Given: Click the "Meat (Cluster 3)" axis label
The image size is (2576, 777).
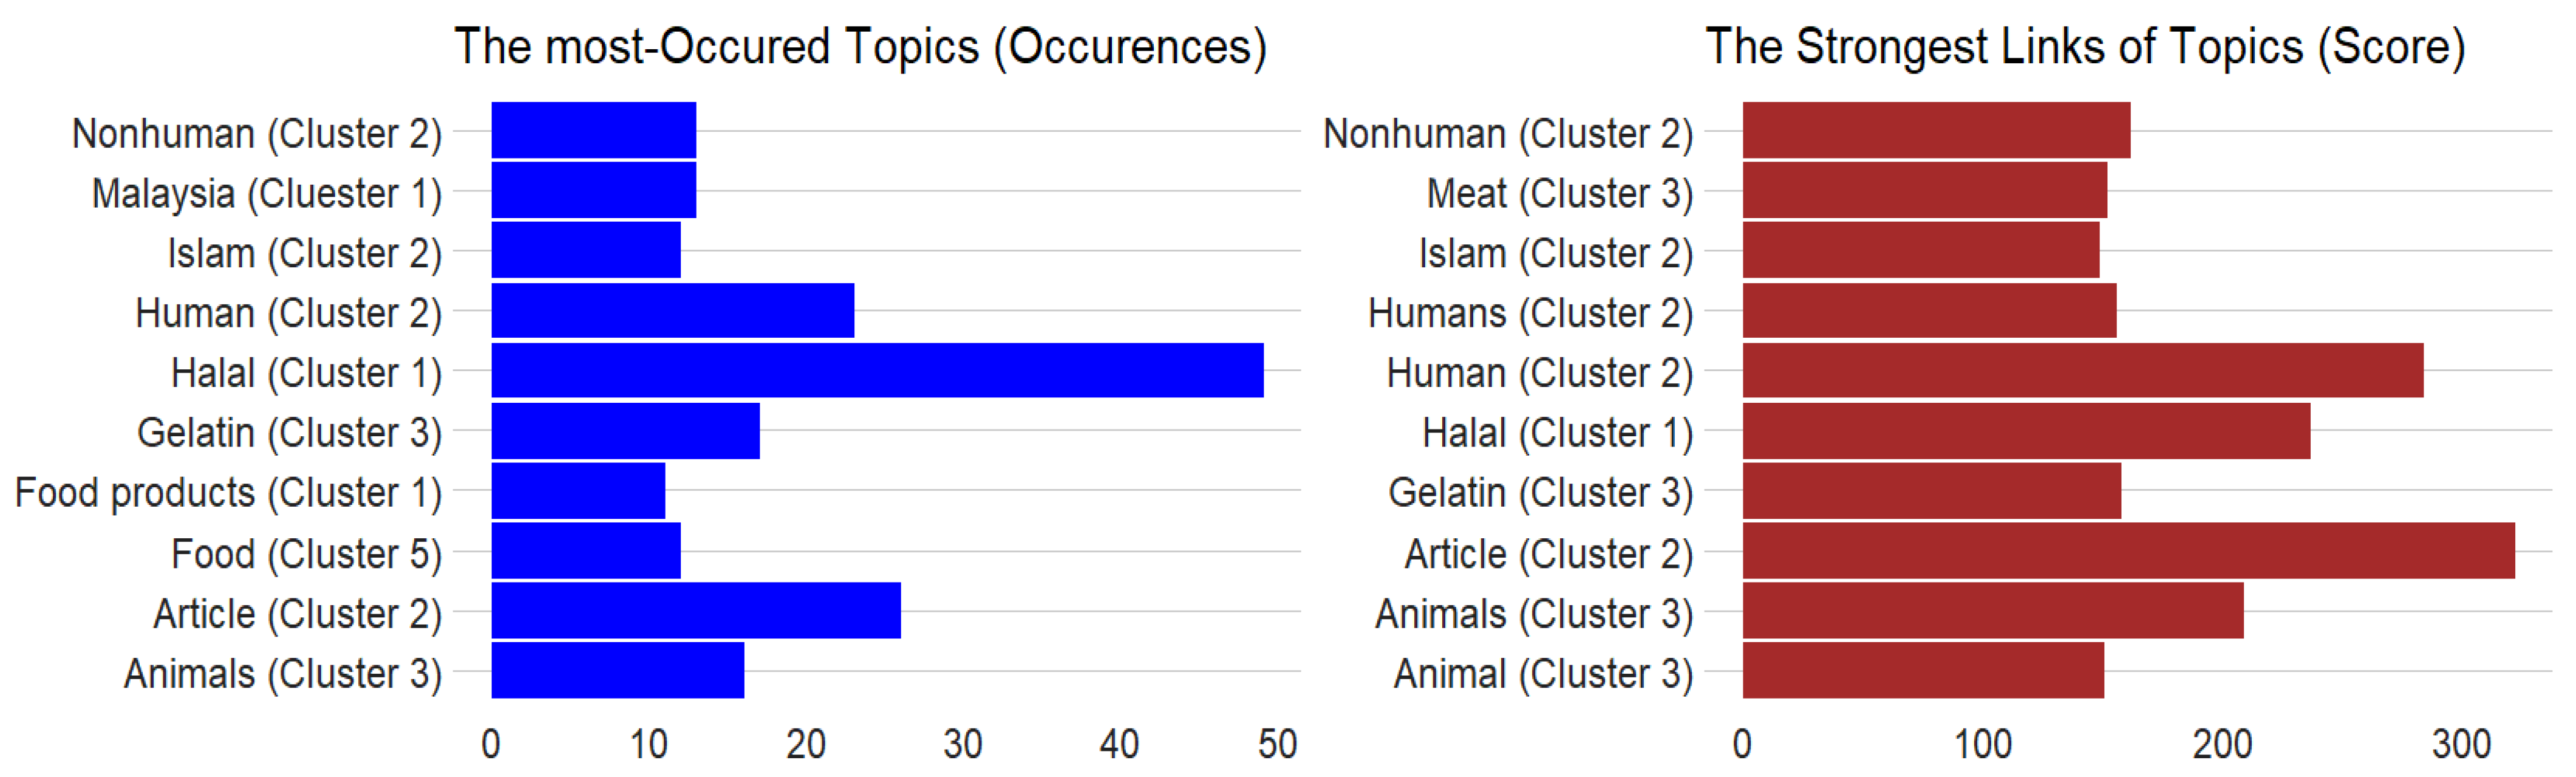Looking at the screenshot, I should point(1559,193).
